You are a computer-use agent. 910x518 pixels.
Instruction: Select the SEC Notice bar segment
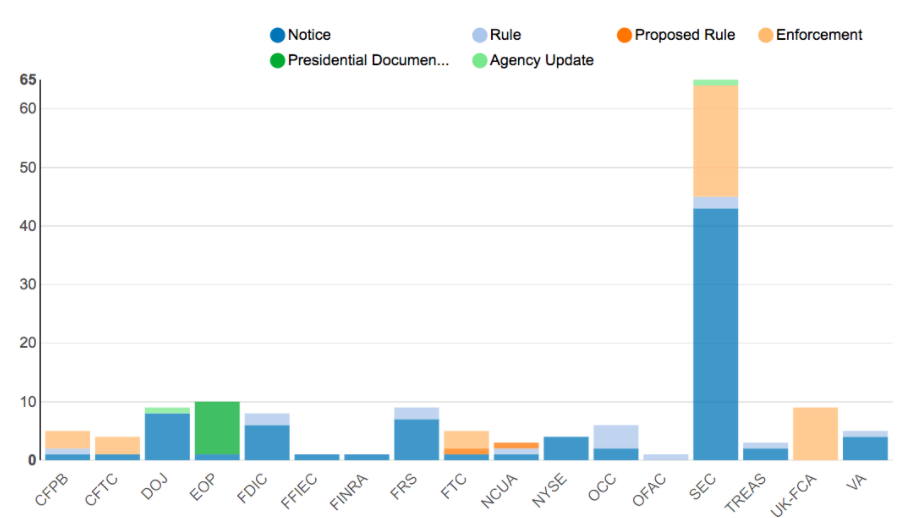[x=716, y=334]
